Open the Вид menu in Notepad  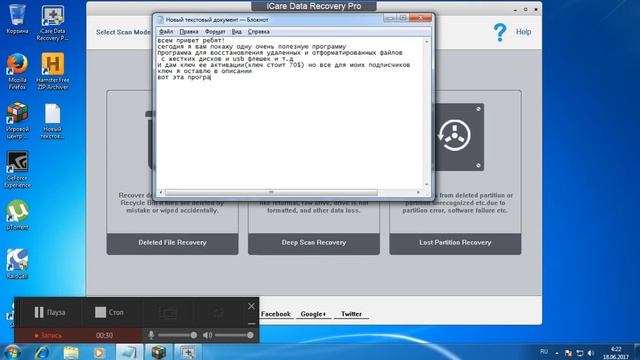pos(237,32)
